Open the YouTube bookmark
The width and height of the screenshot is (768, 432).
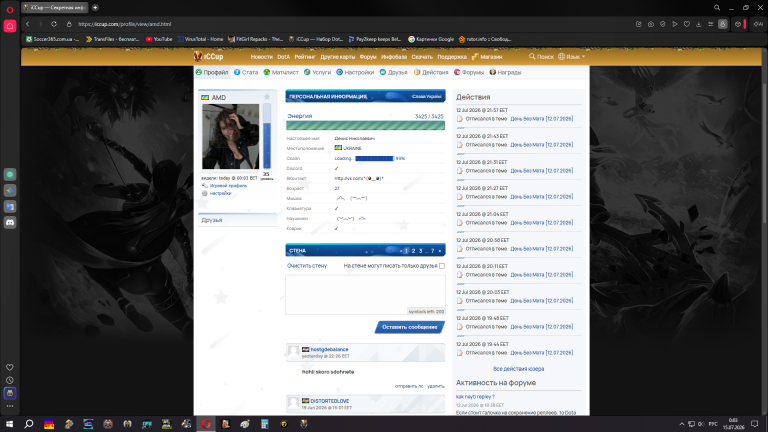[159, 39]
